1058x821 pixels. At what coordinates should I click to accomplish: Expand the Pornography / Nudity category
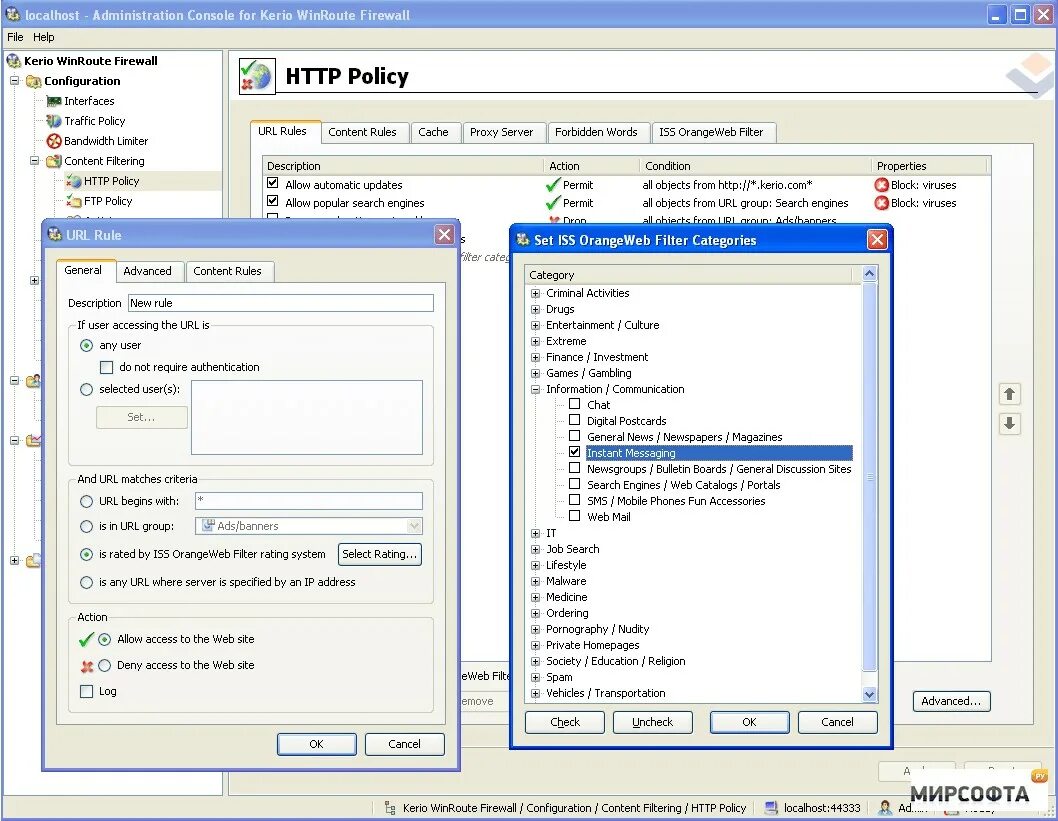535,629
